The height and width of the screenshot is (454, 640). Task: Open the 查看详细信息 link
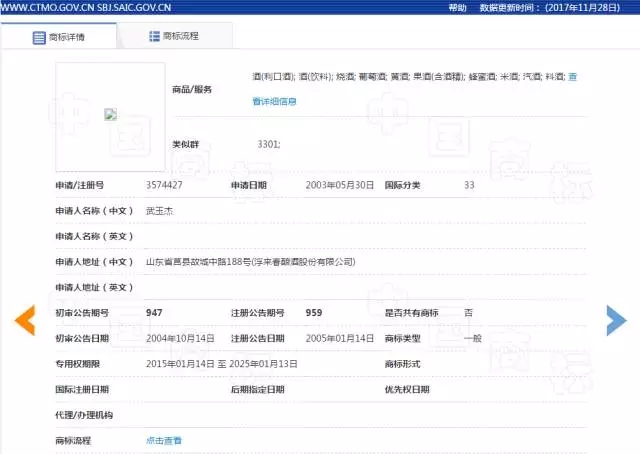(274, 101)
